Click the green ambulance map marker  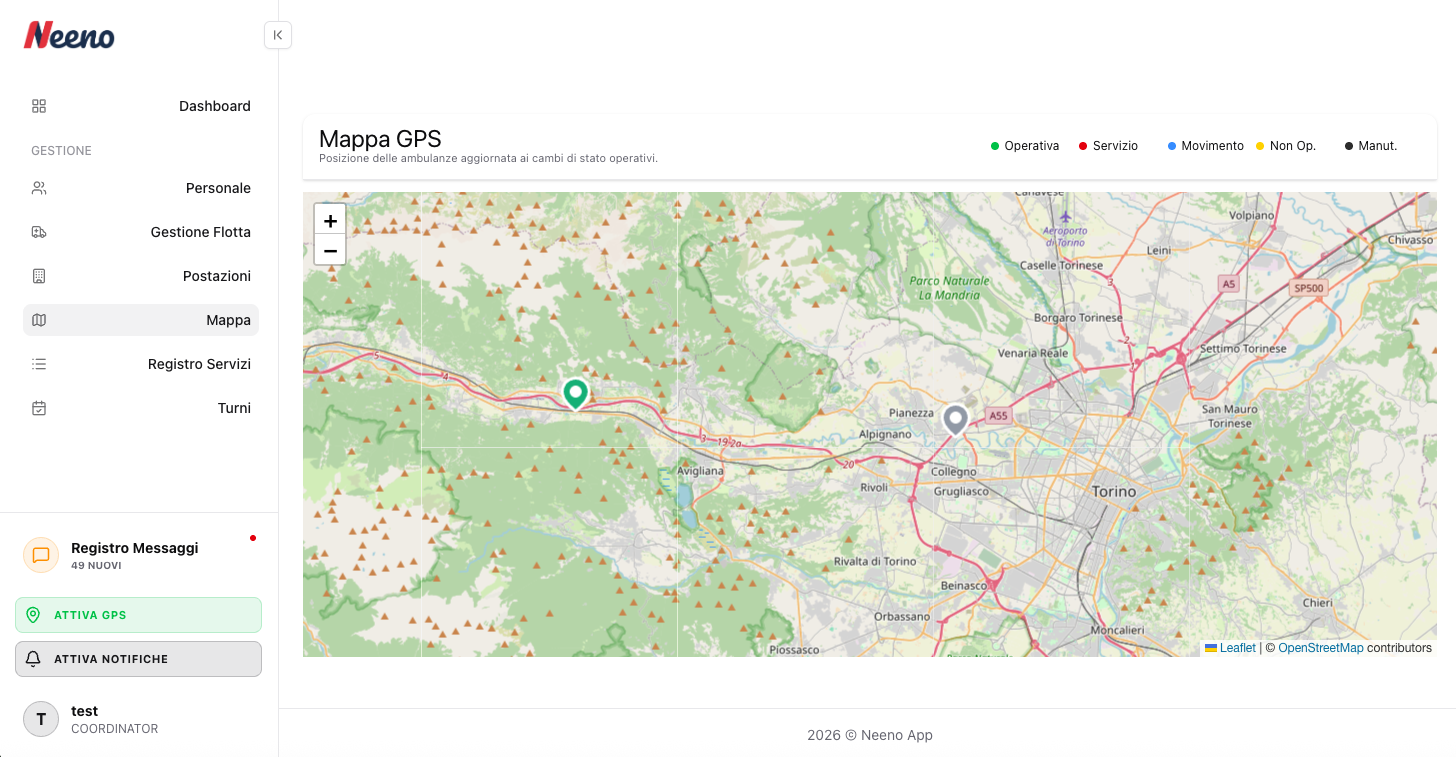pyautogui.click(x=575, y=394)
